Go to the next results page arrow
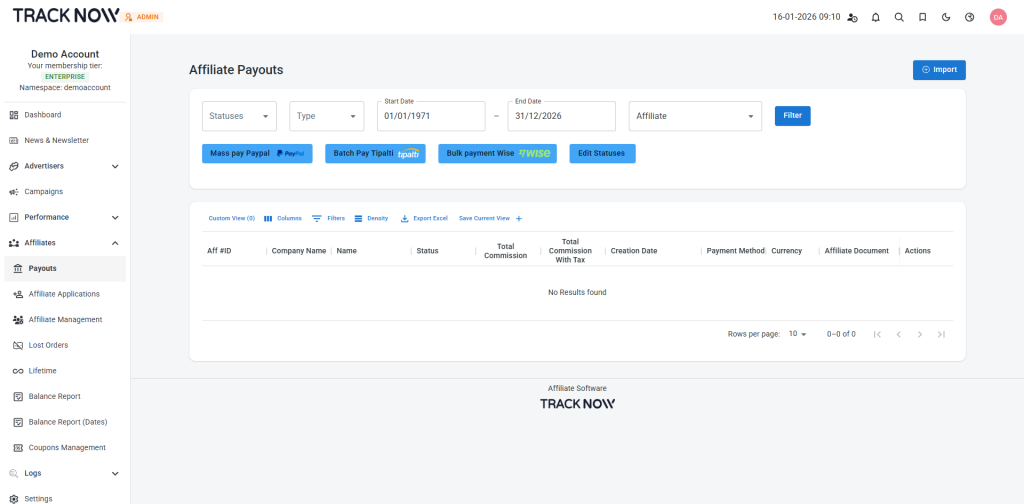 (919, 334)
